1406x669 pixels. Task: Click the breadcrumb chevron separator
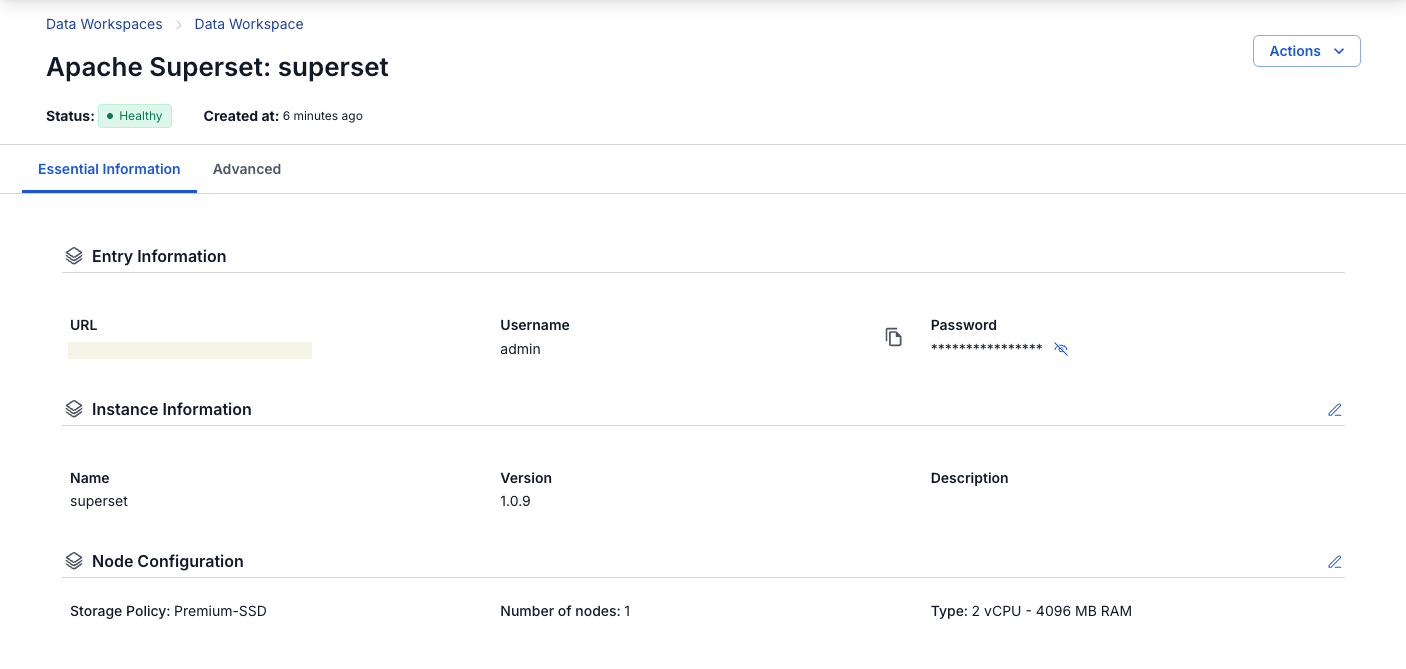(178, 24)
